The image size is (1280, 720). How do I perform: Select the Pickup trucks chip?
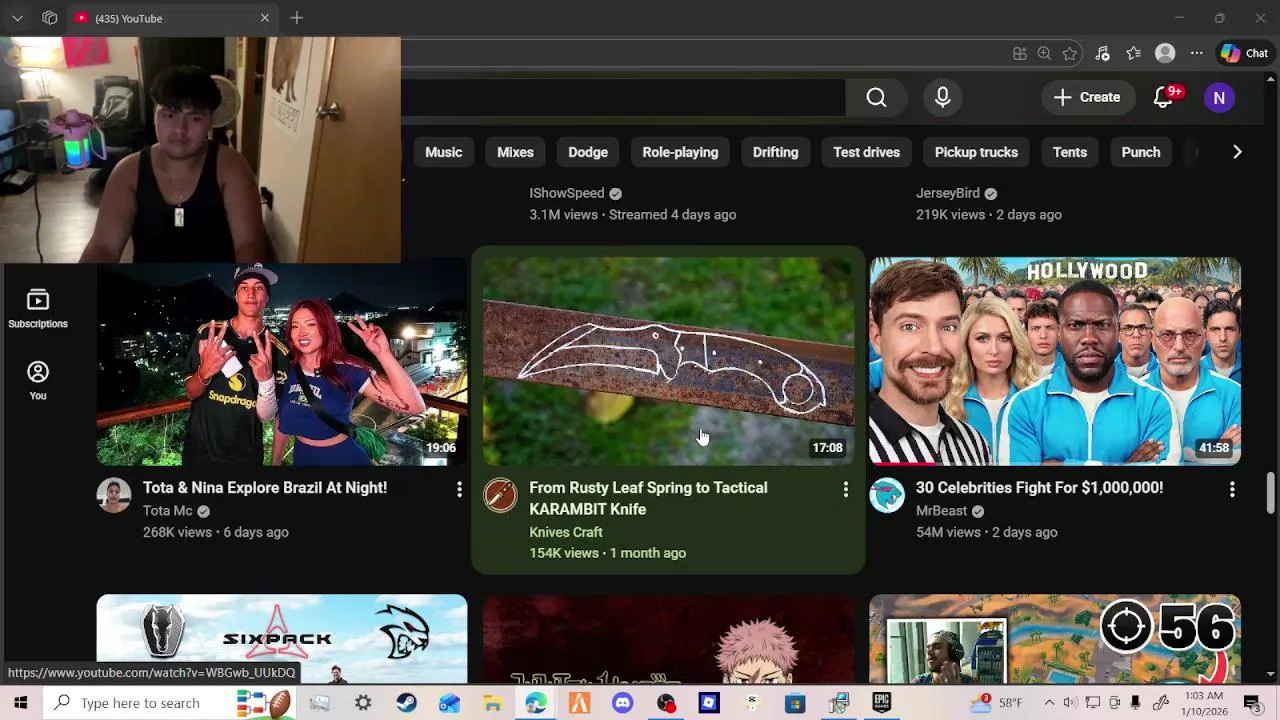tap(976, 152)
